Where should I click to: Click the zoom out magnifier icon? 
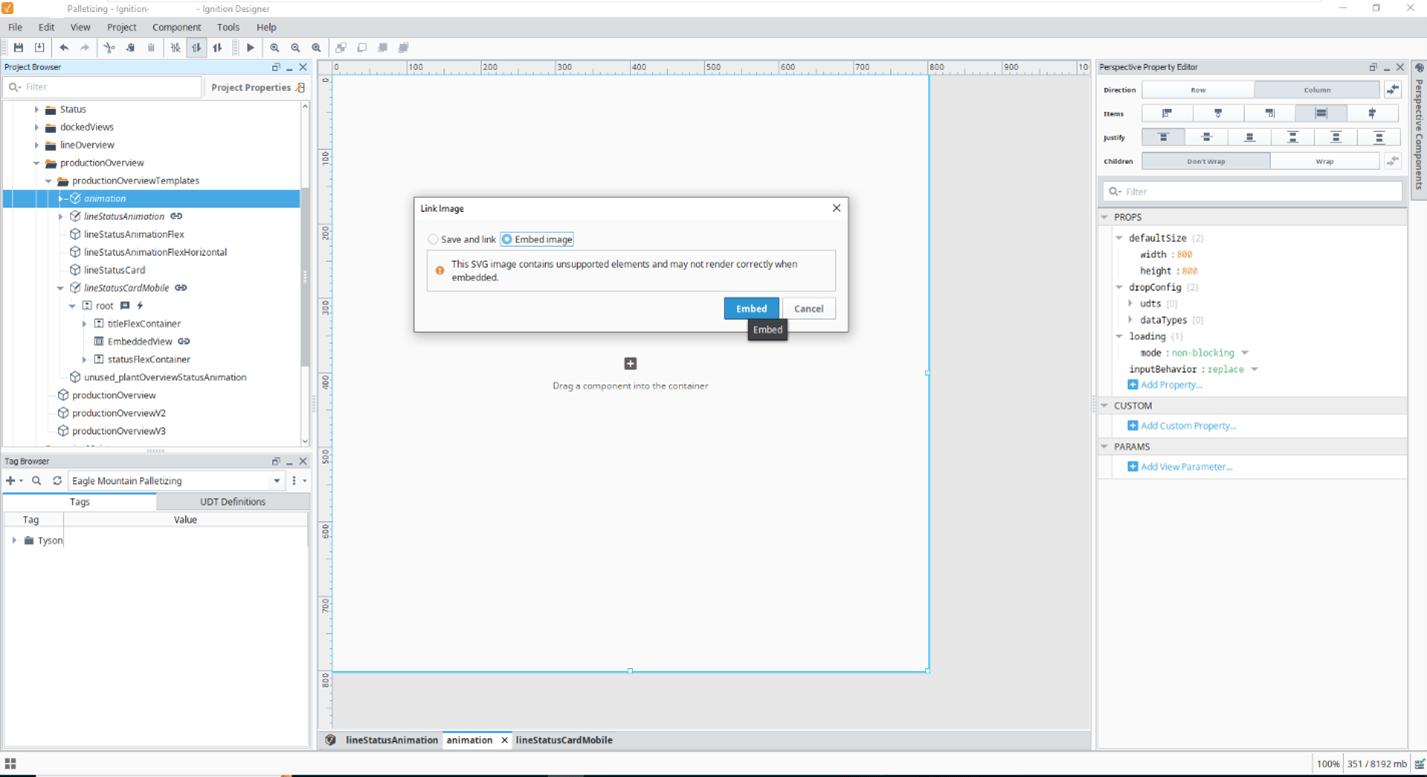point(296,47)
